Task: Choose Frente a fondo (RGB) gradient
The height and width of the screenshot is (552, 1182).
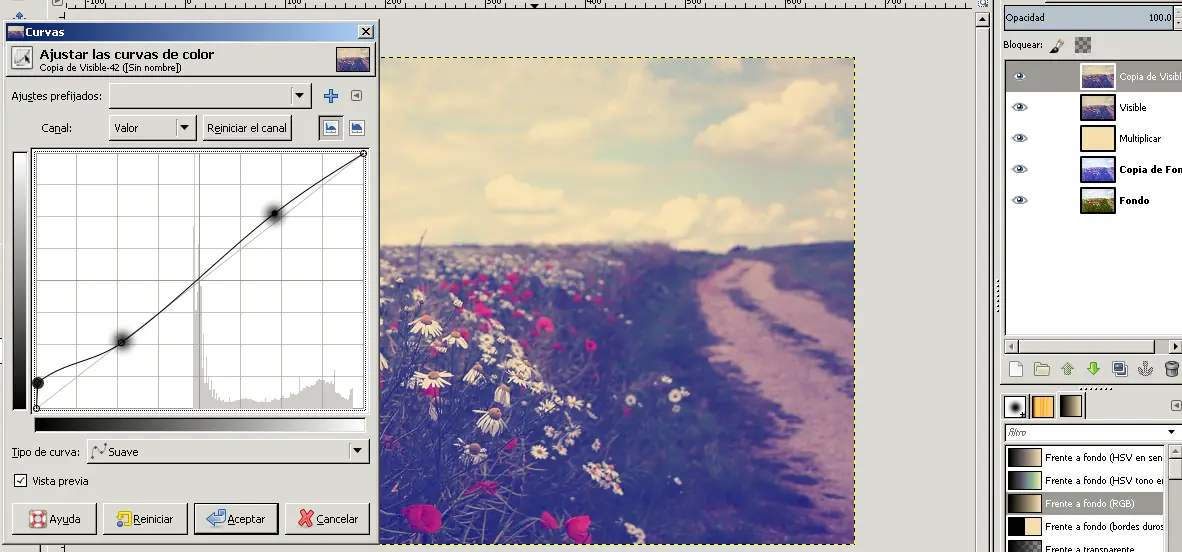Action: [x=1086, y=503]
